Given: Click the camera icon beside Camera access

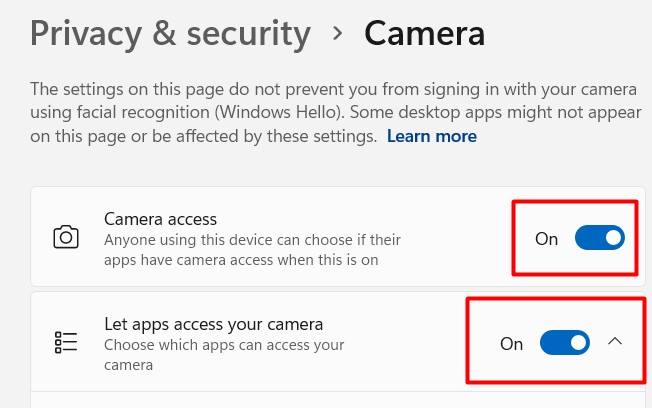Looking at the screenshot, I should click(x=66, y=237).
